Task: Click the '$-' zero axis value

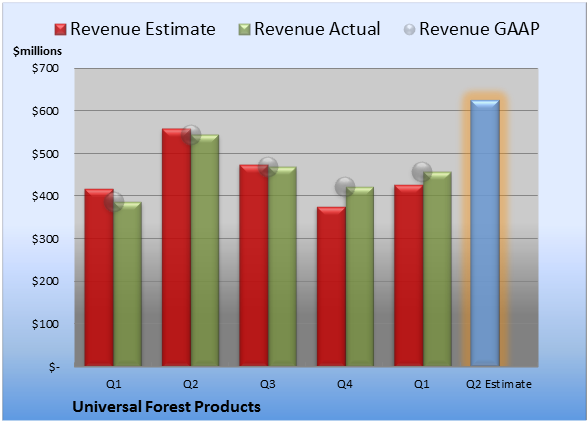Action: coord(54,367)
